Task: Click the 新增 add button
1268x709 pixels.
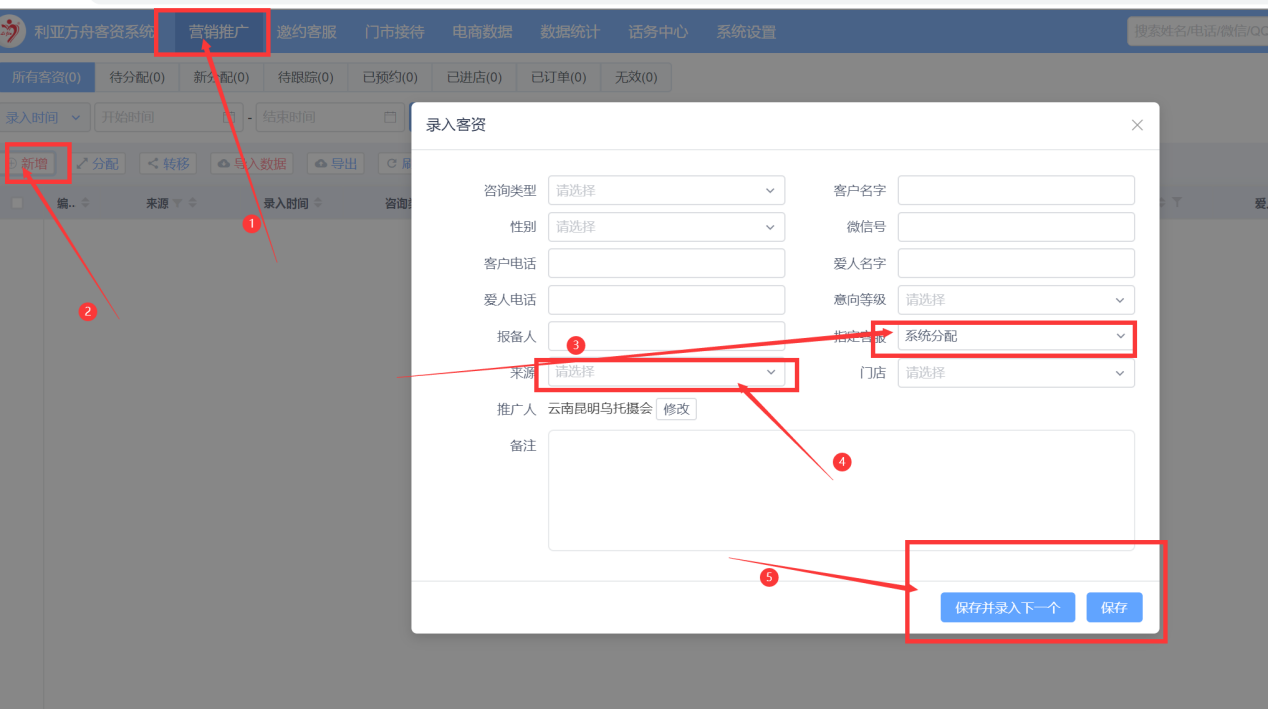Action: click(34, 164)
